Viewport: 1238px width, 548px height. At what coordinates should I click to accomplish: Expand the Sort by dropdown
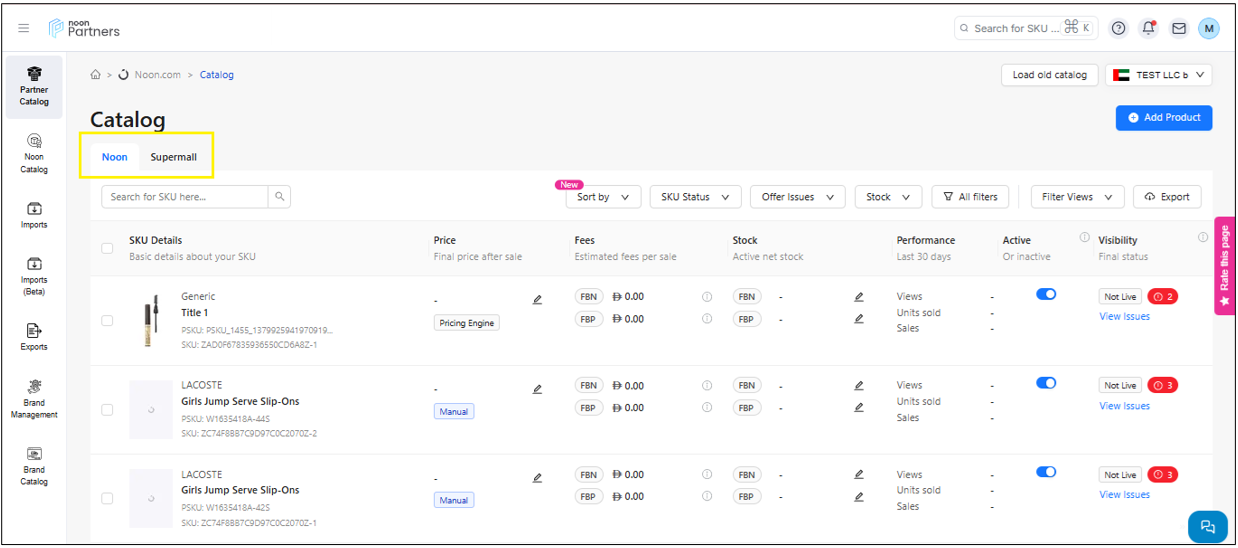click(603, 197)
